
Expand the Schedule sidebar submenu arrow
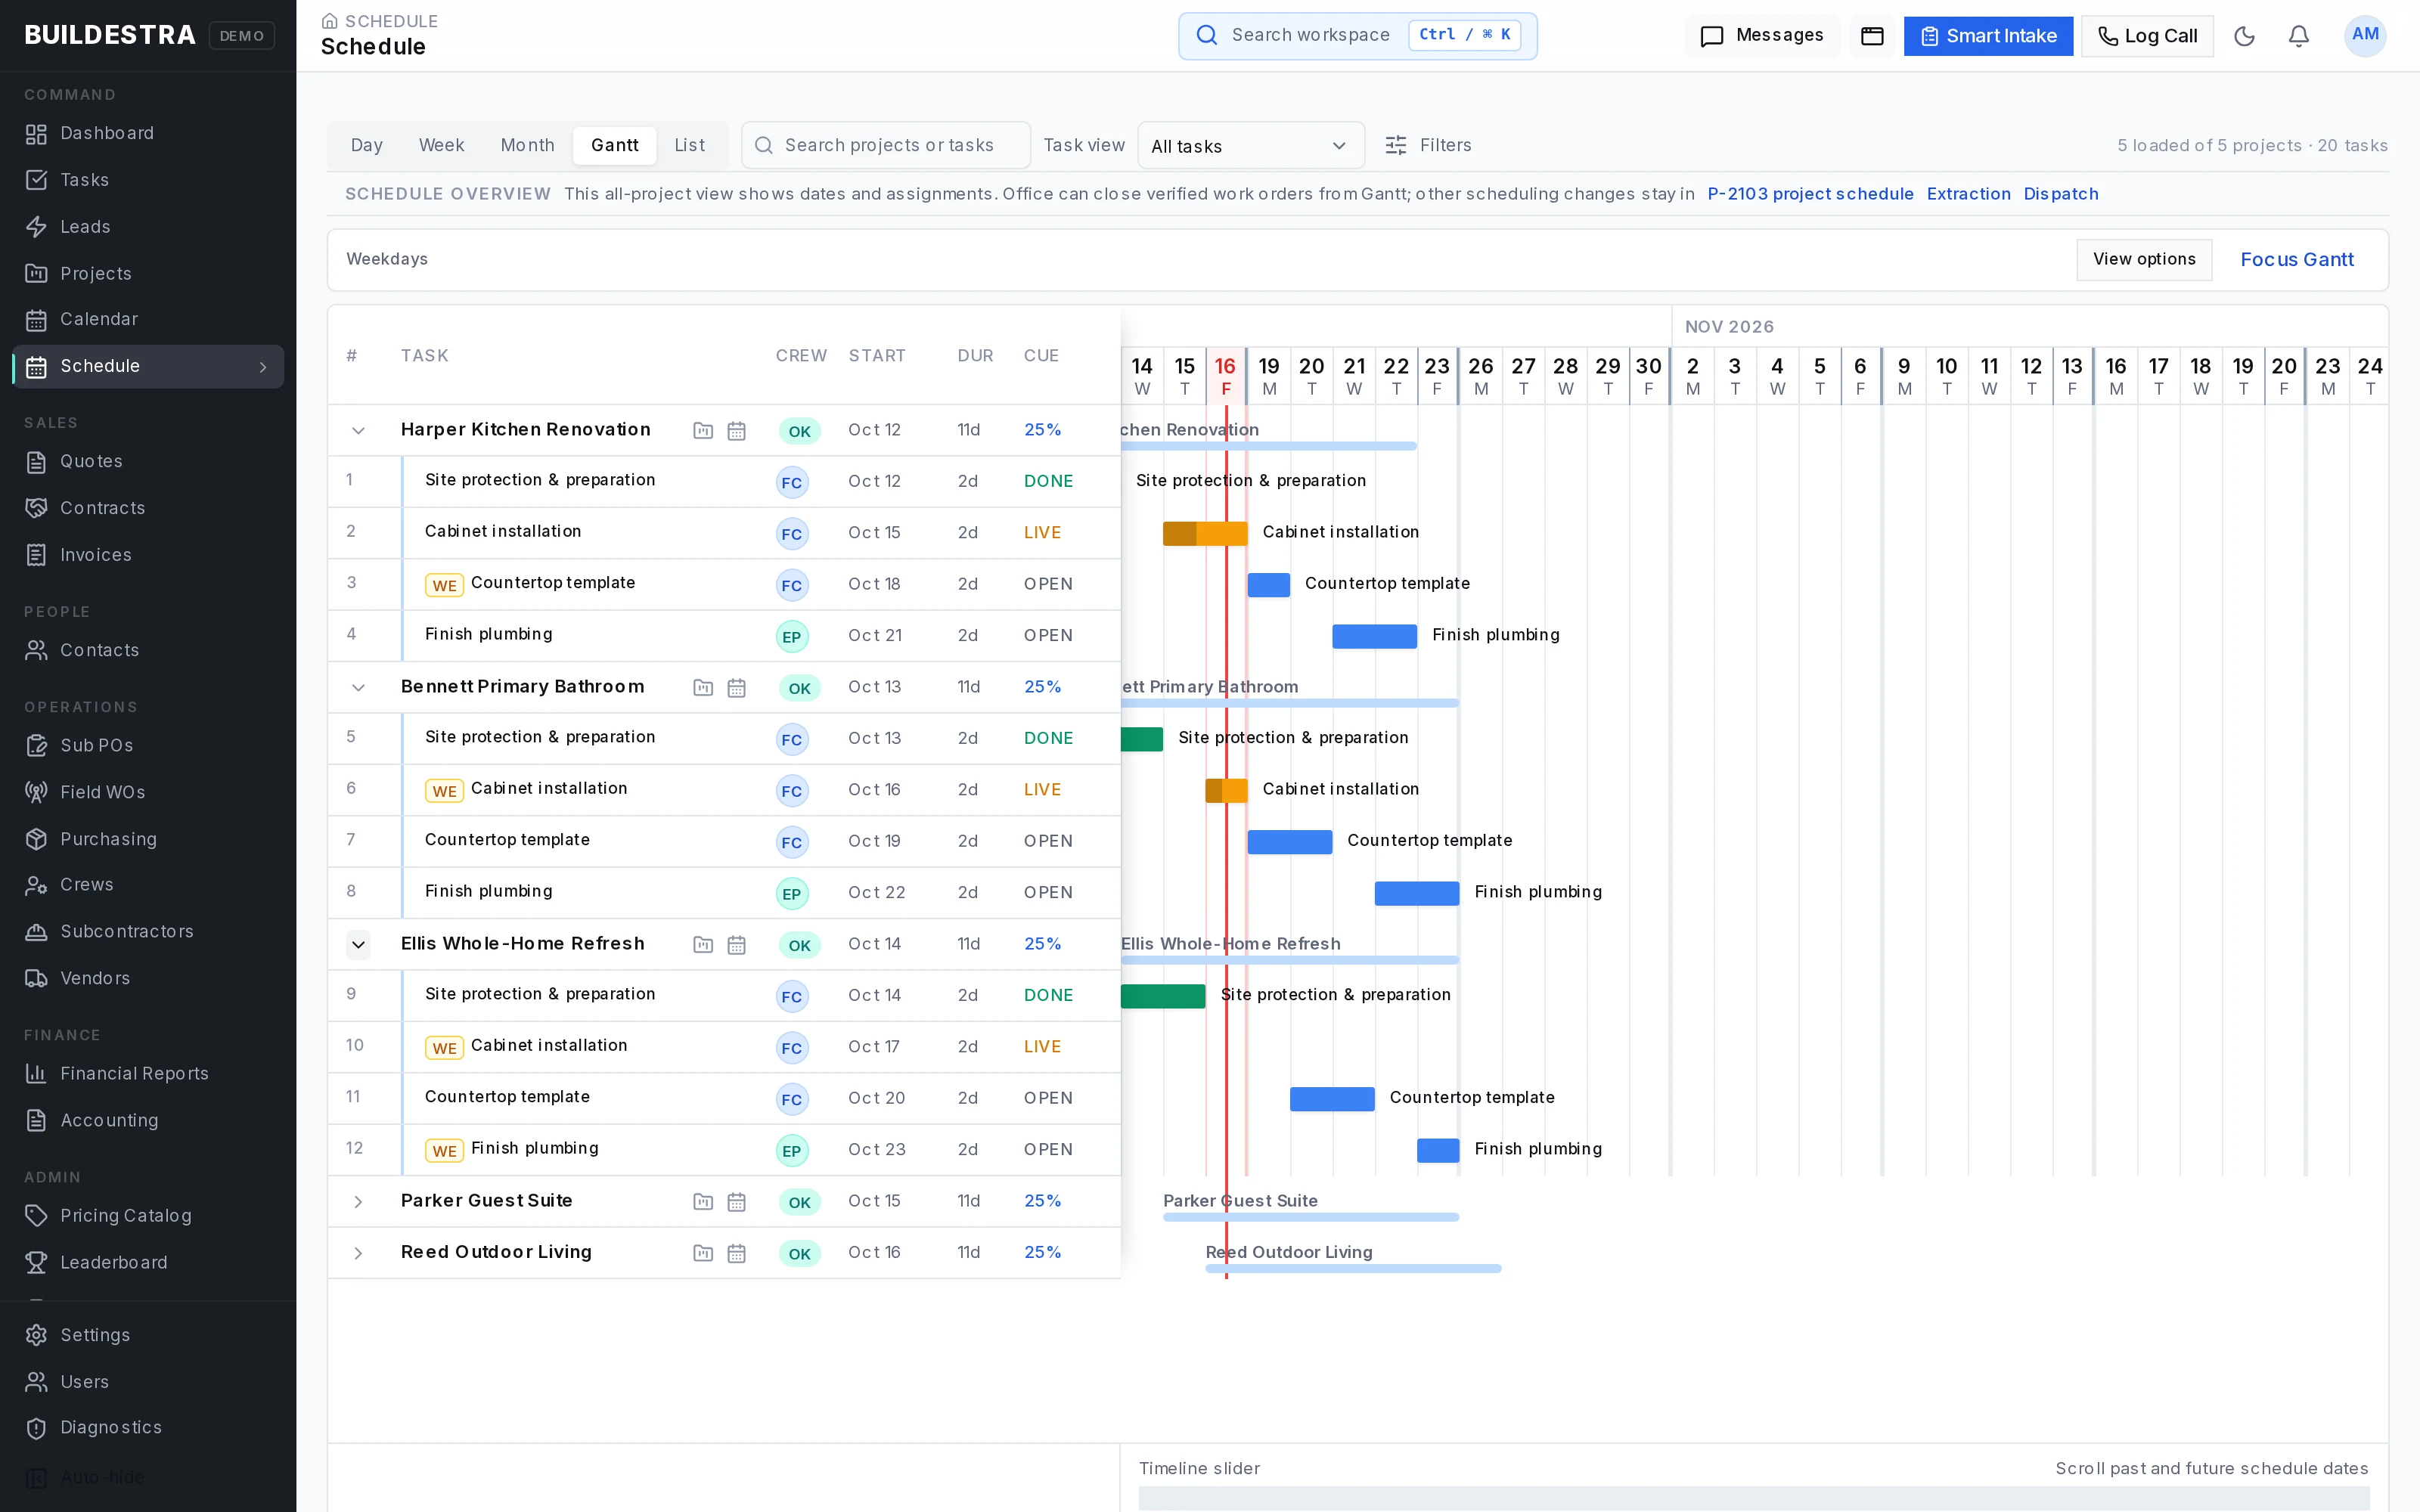coord(263,367)
